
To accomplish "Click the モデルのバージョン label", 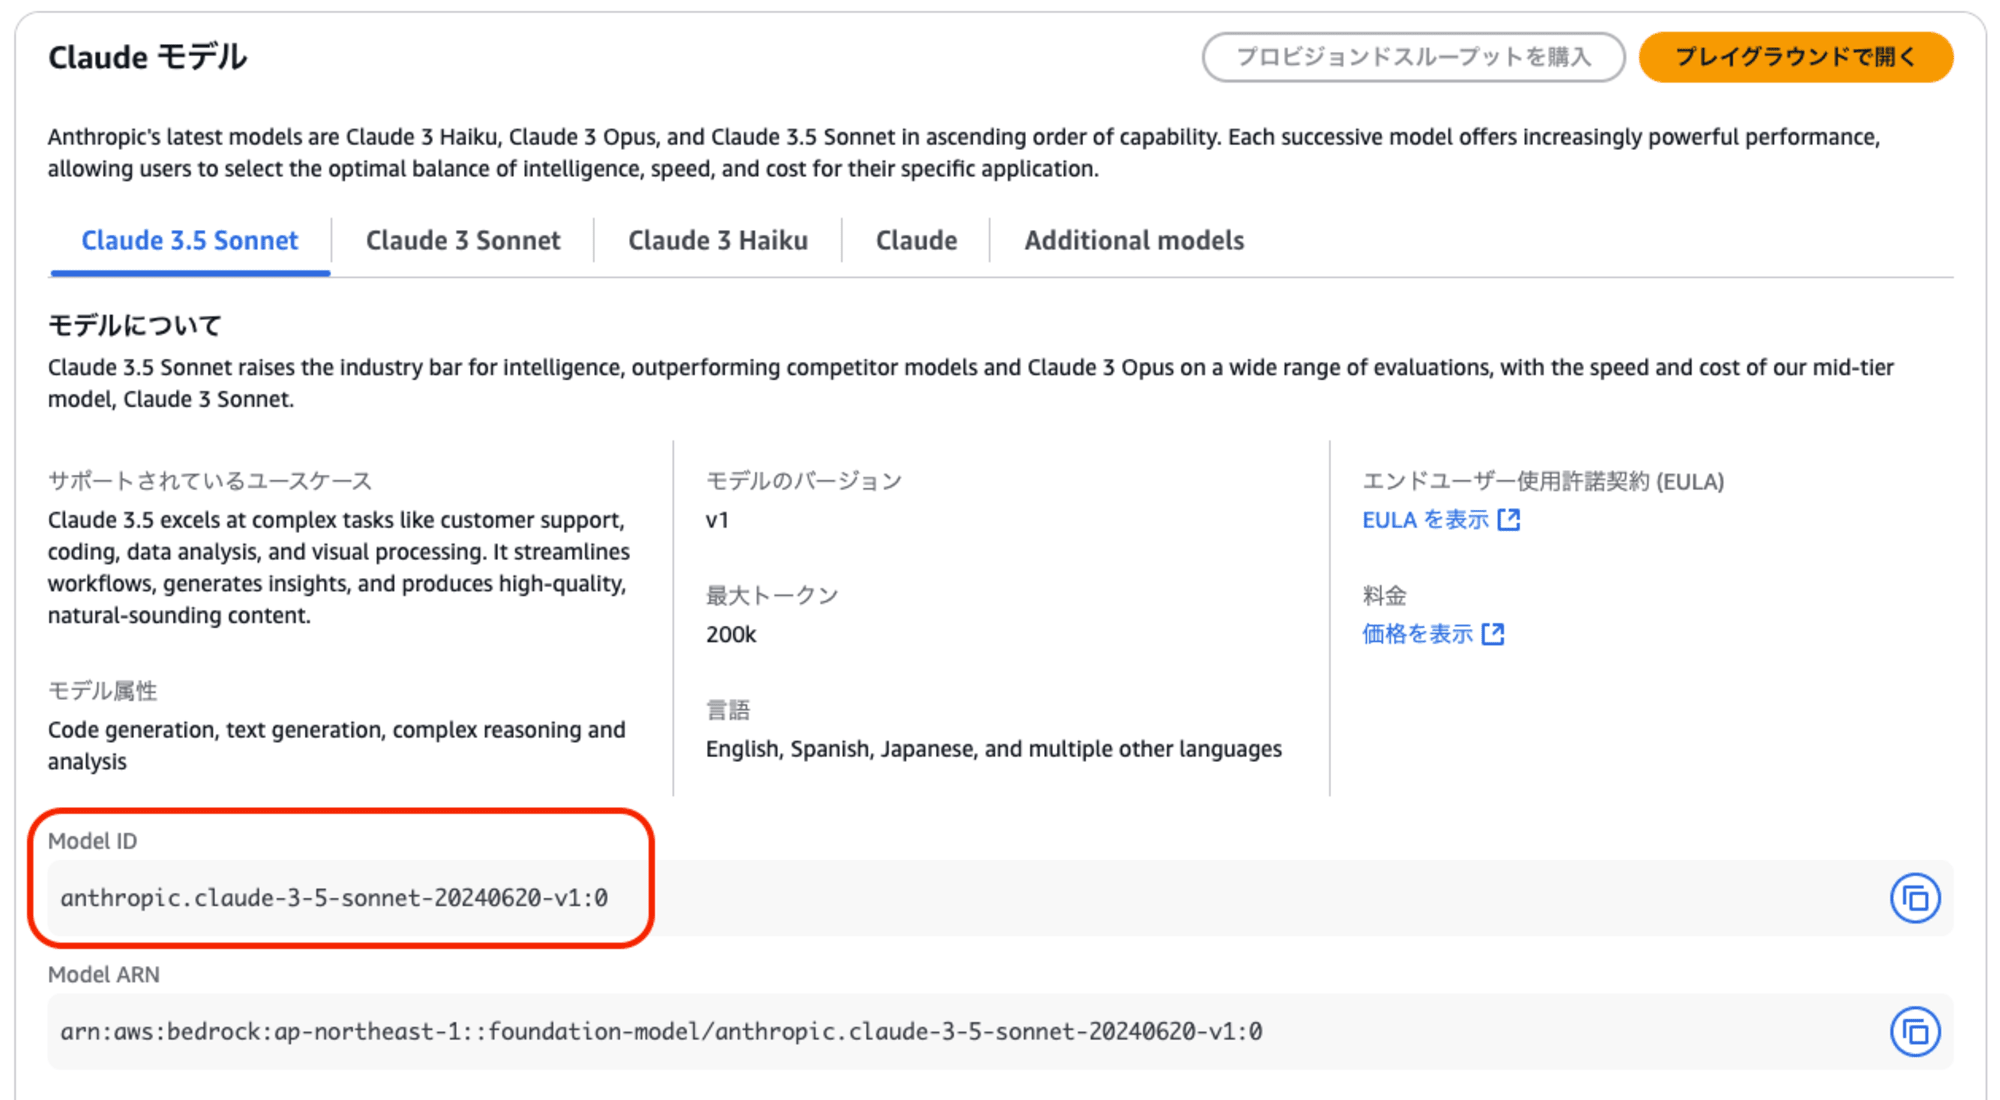I will (804, 481).
